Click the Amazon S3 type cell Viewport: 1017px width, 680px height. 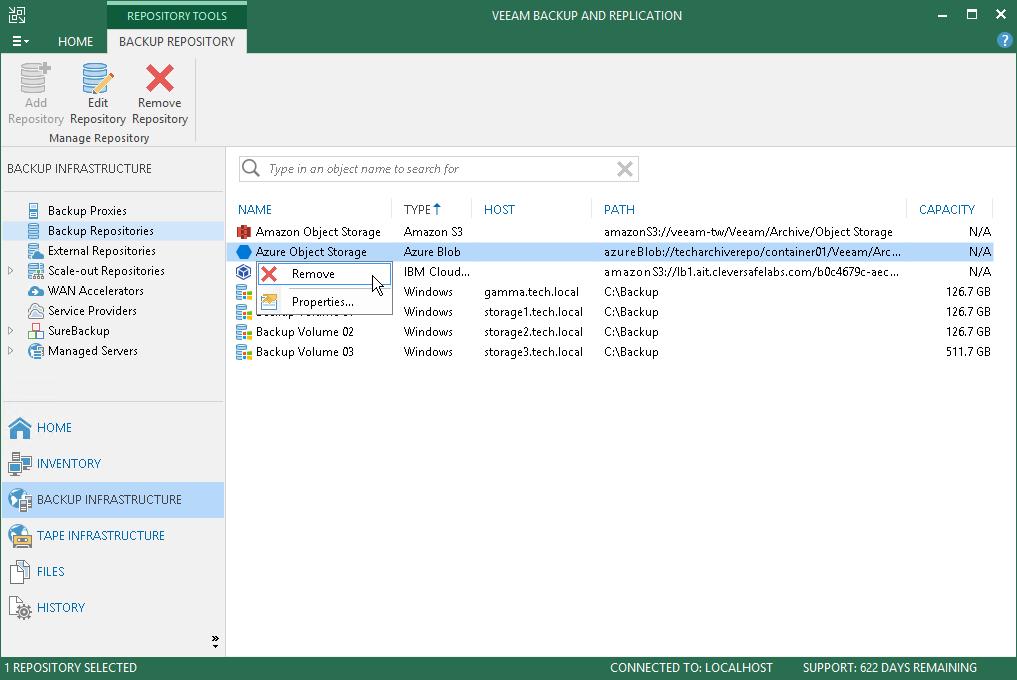pos(433,232)
